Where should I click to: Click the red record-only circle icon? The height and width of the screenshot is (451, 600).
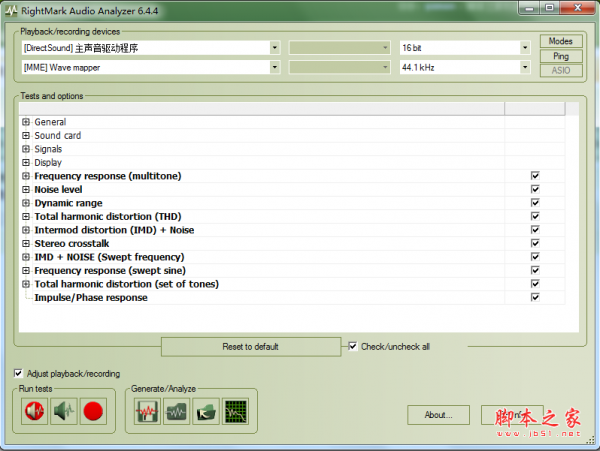93,411
